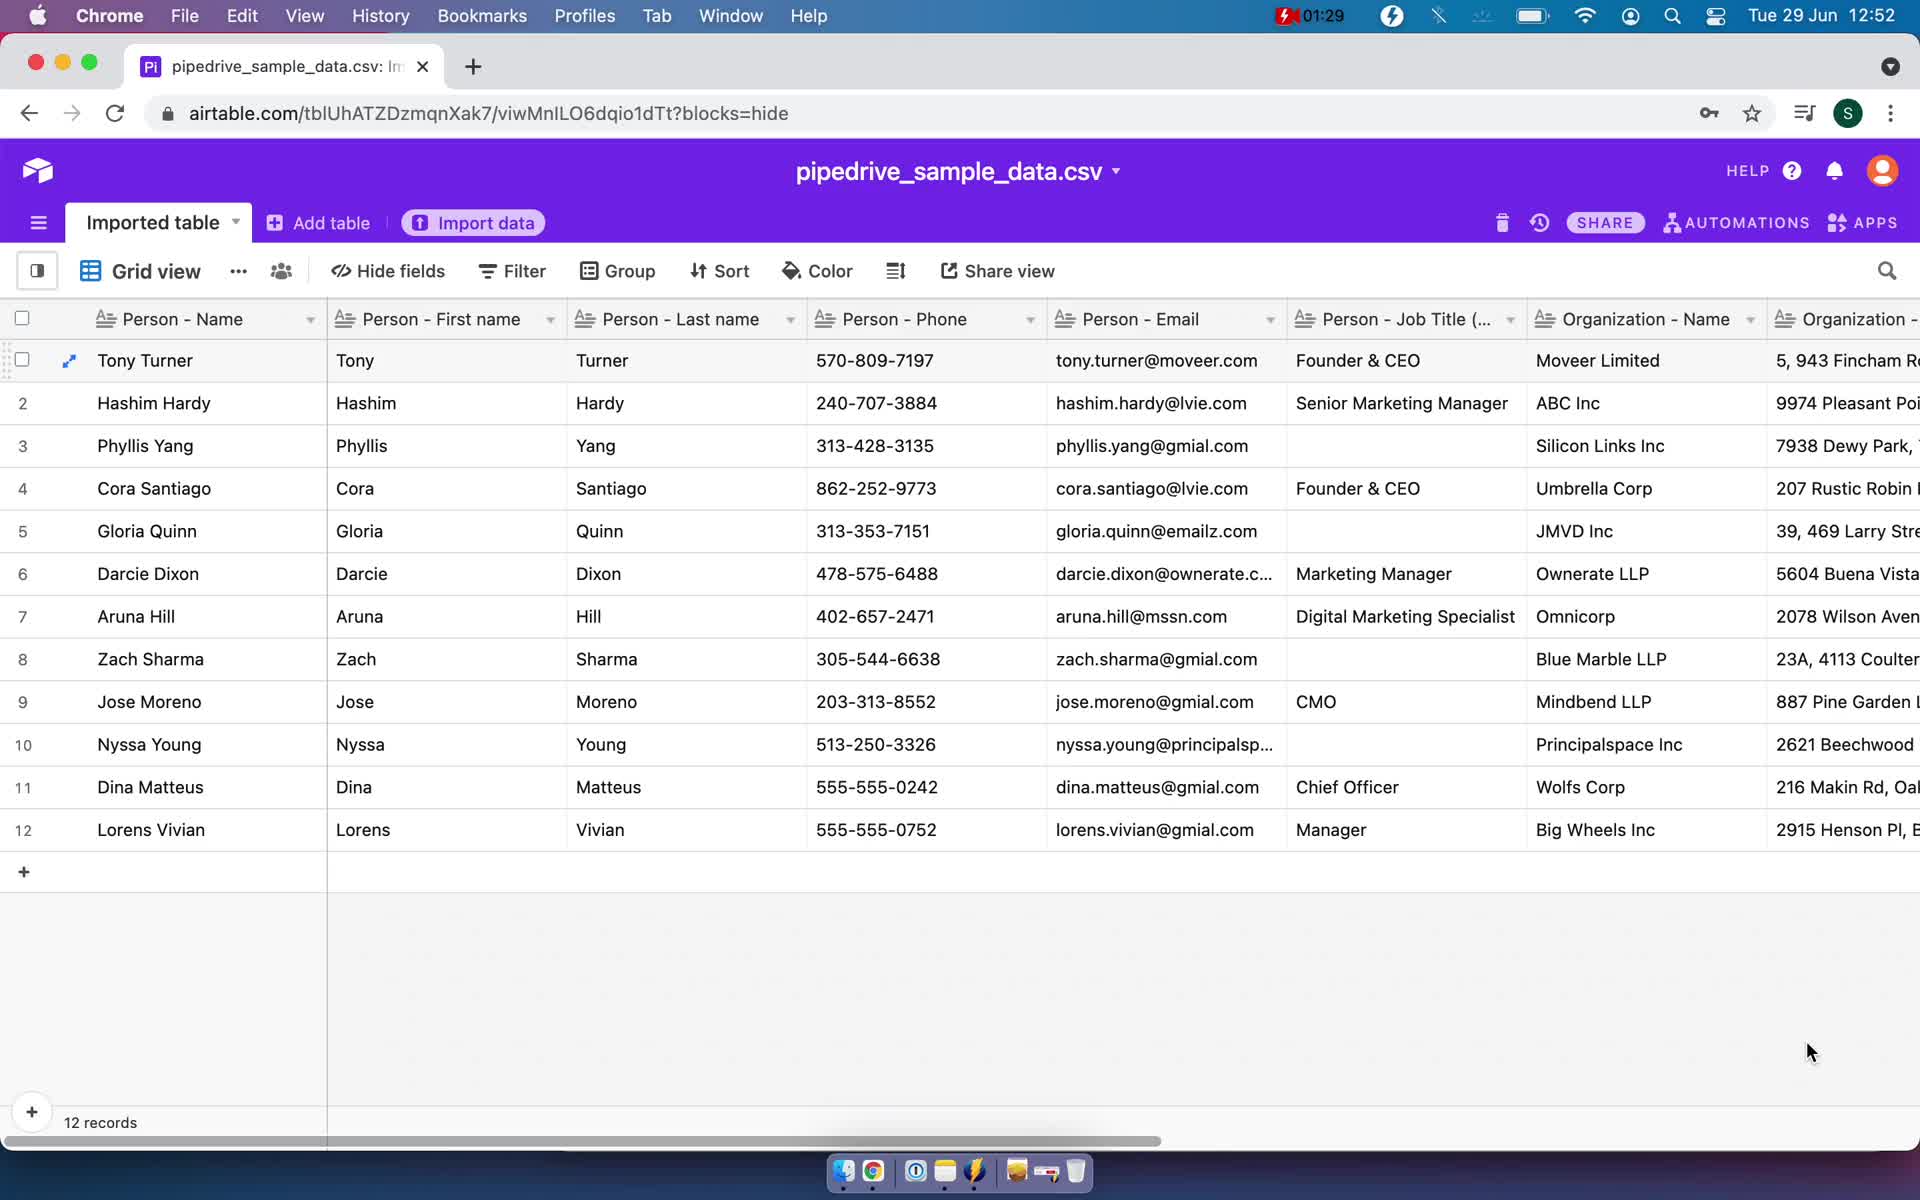Open the saved passwords key icon
The width and height of the screenshot is (1920, 1200).
(1709, 113)
